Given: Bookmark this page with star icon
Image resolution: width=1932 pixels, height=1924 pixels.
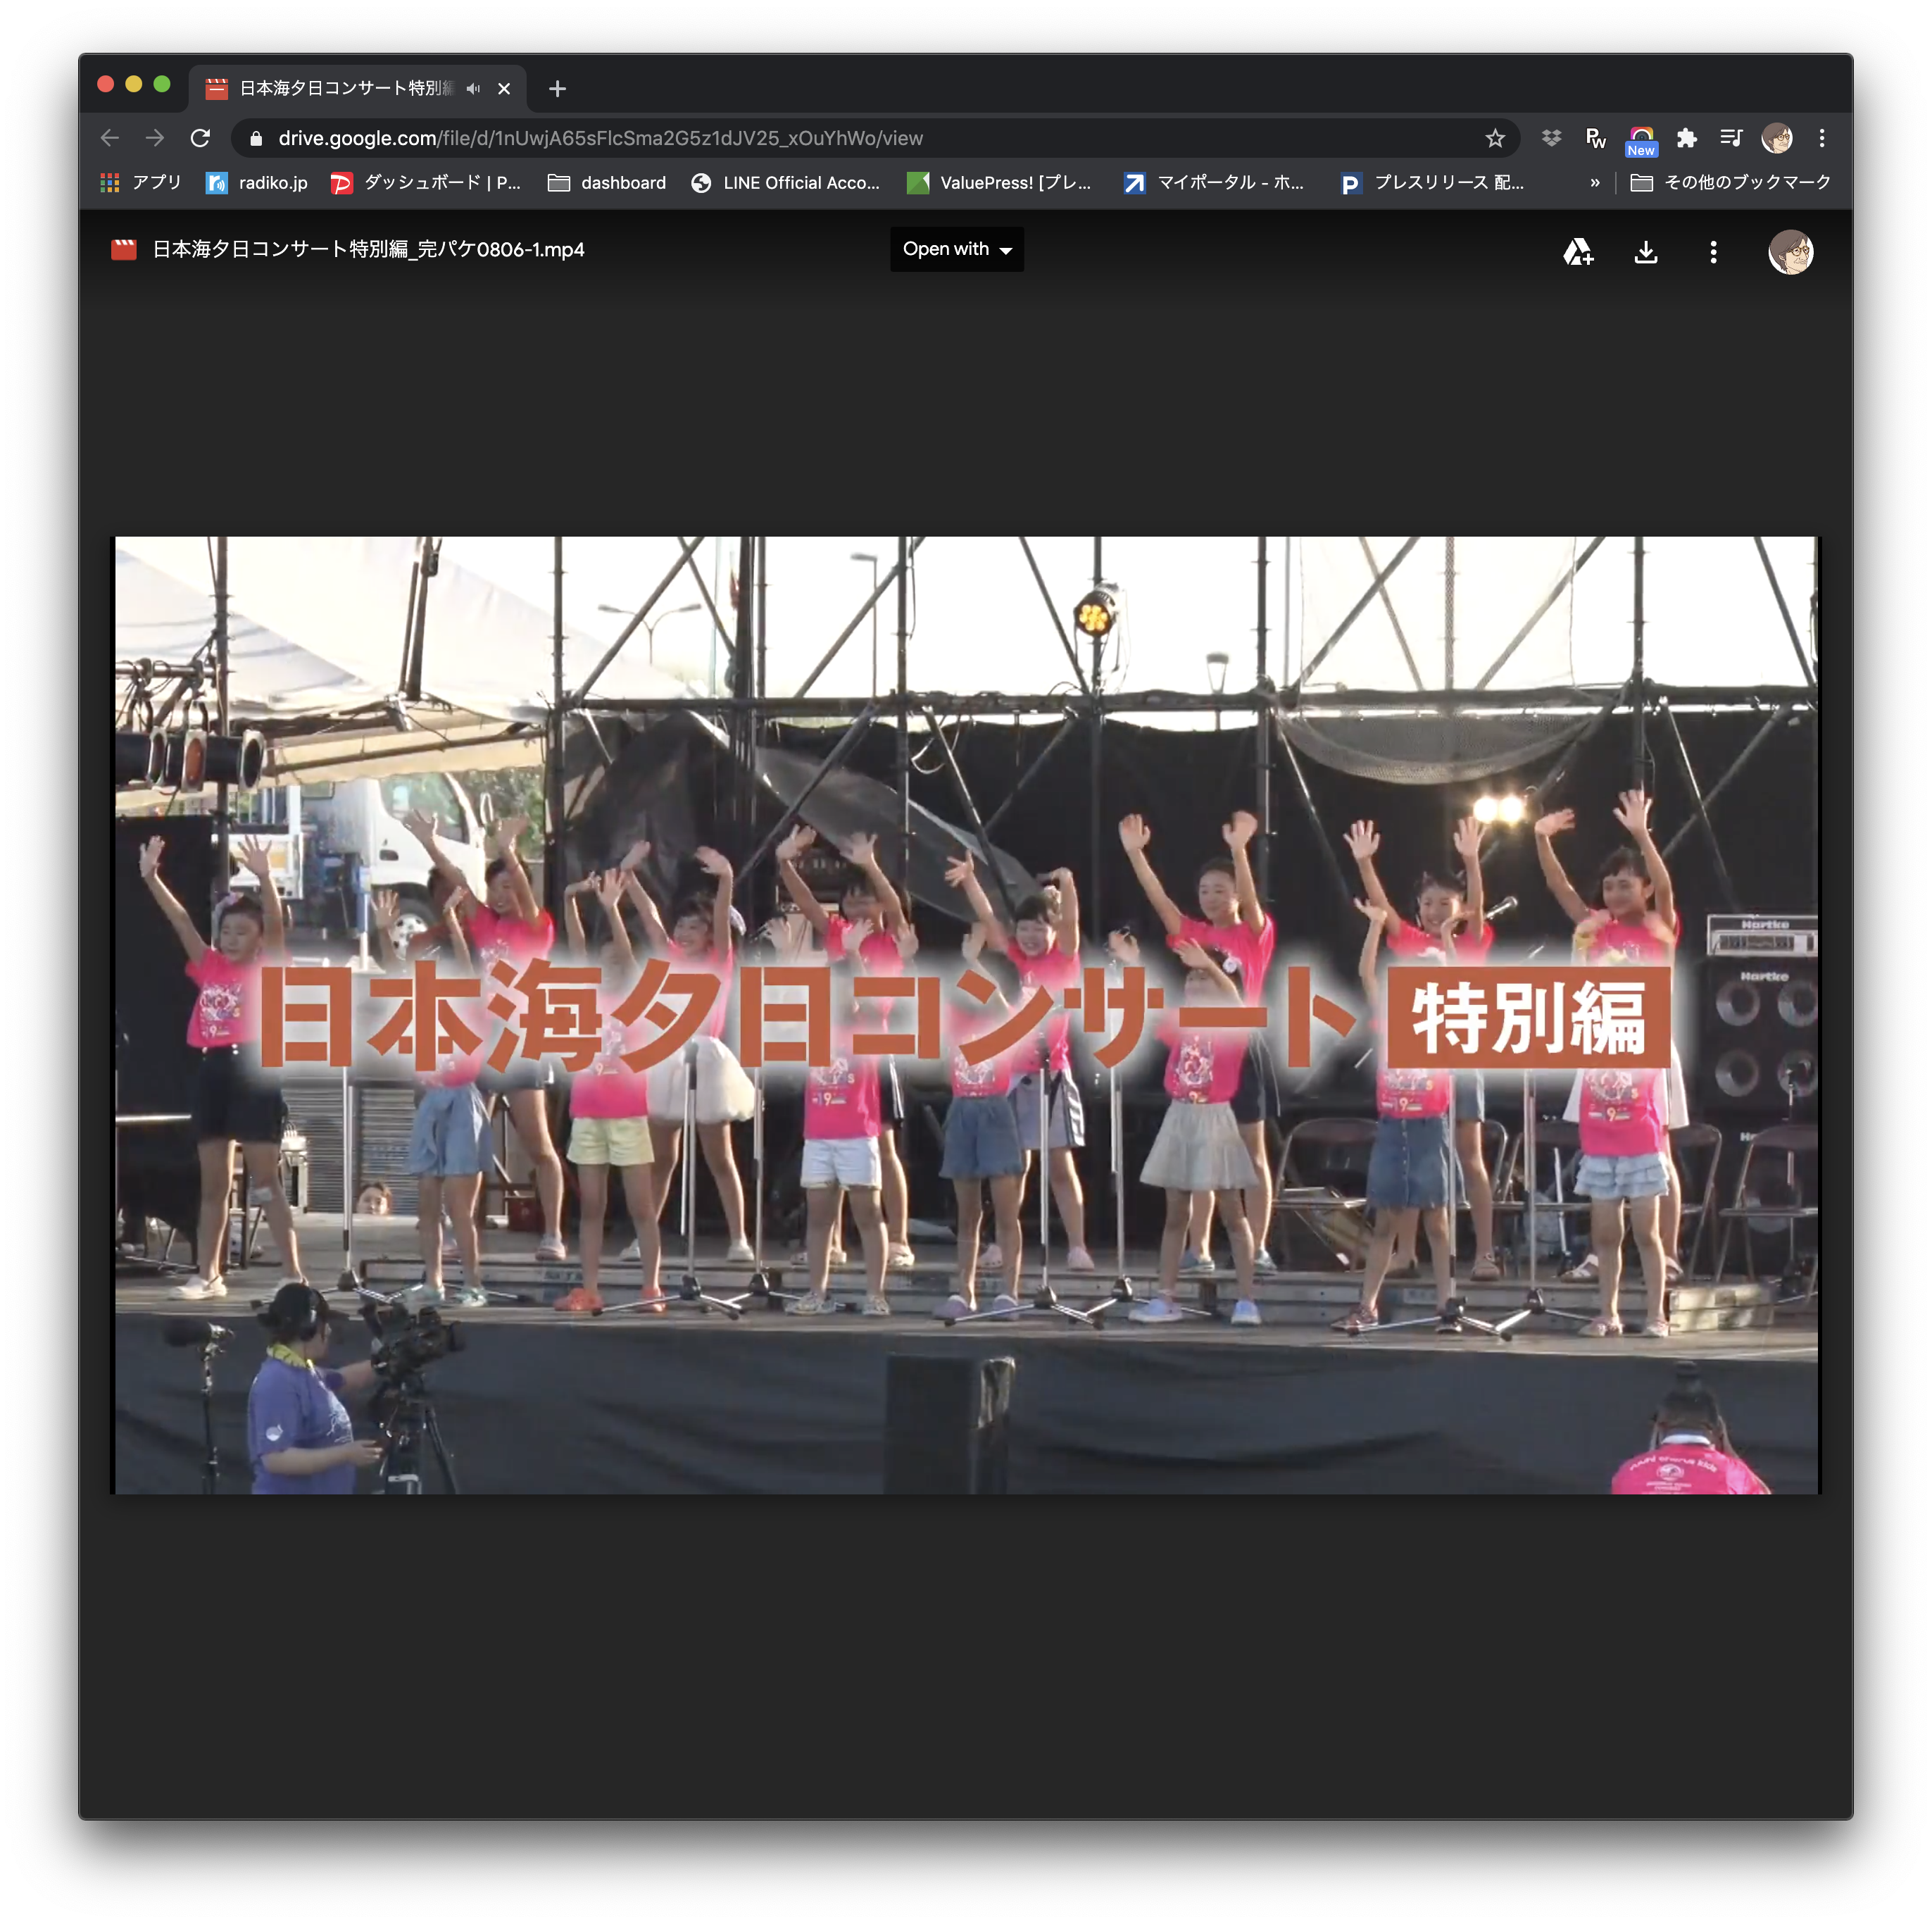Looking at the screenshot, I should [1494, 138].
